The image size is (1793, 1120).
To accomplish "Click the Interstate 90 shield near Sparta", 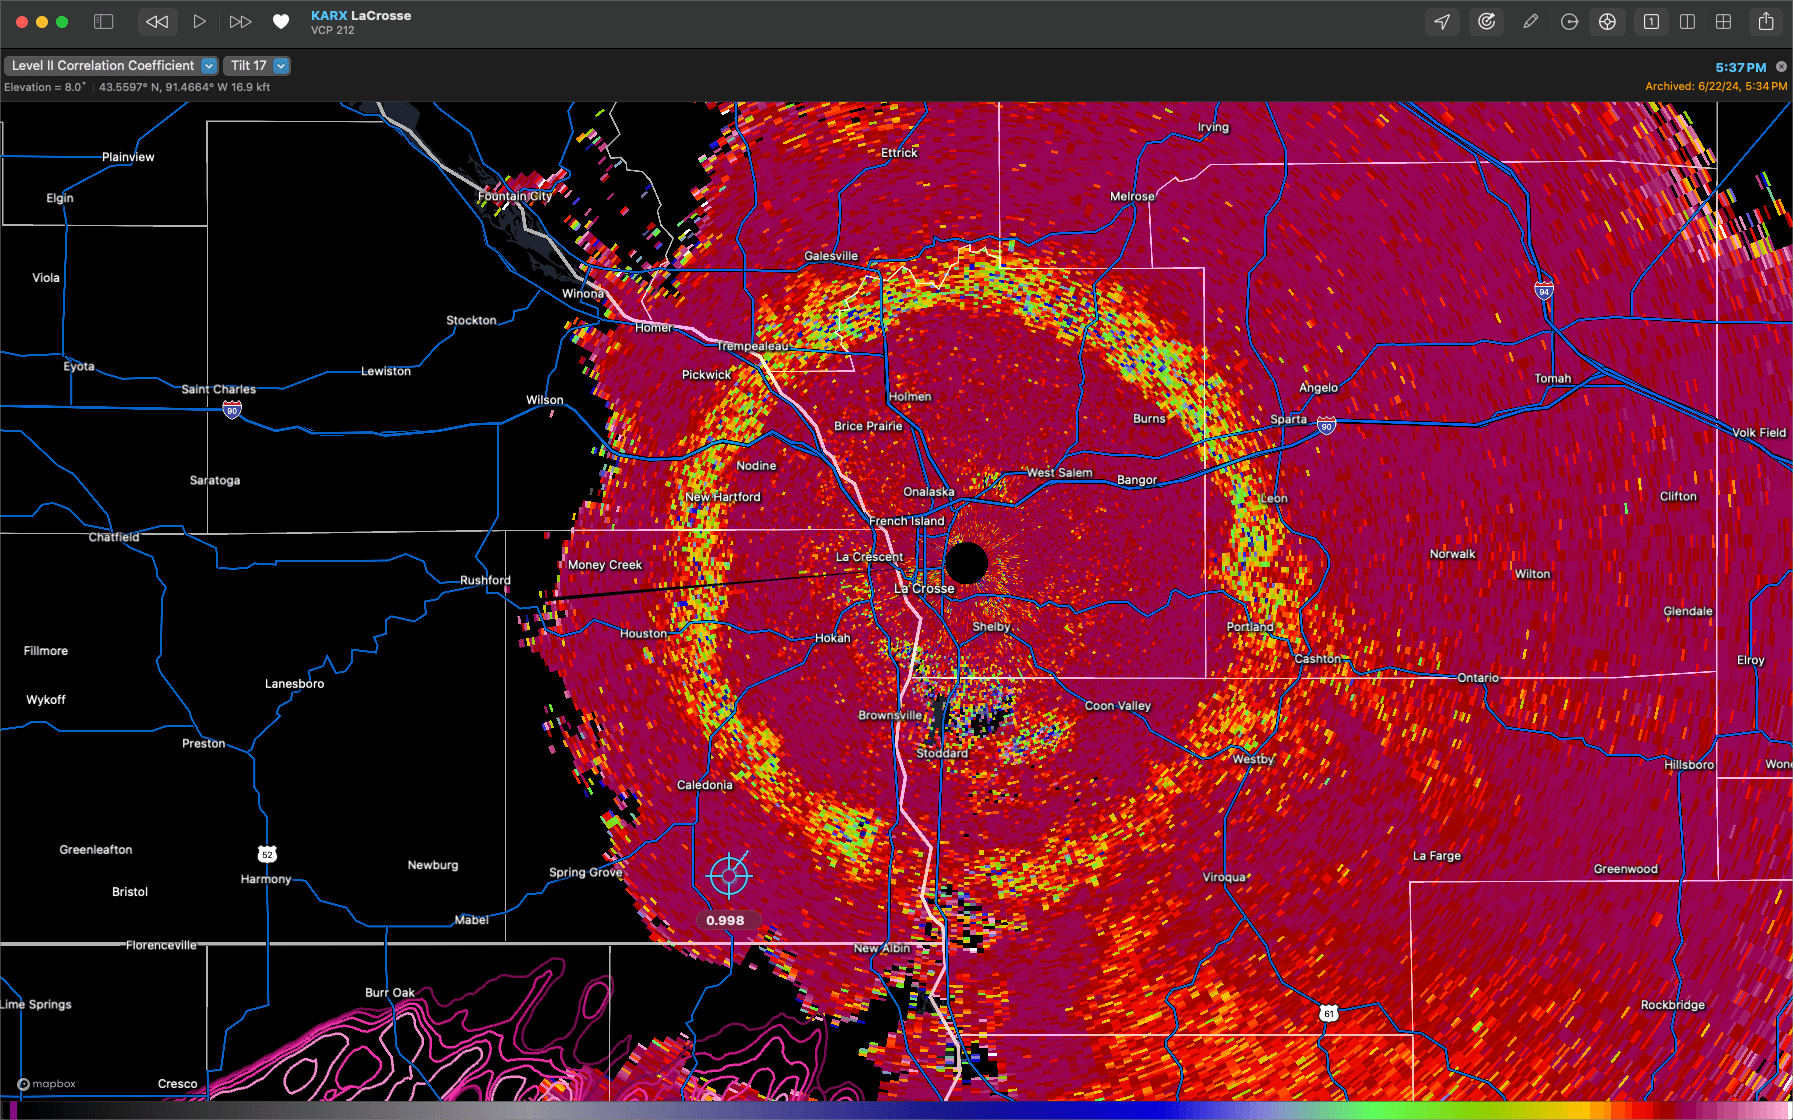I will pos(1326,425).
